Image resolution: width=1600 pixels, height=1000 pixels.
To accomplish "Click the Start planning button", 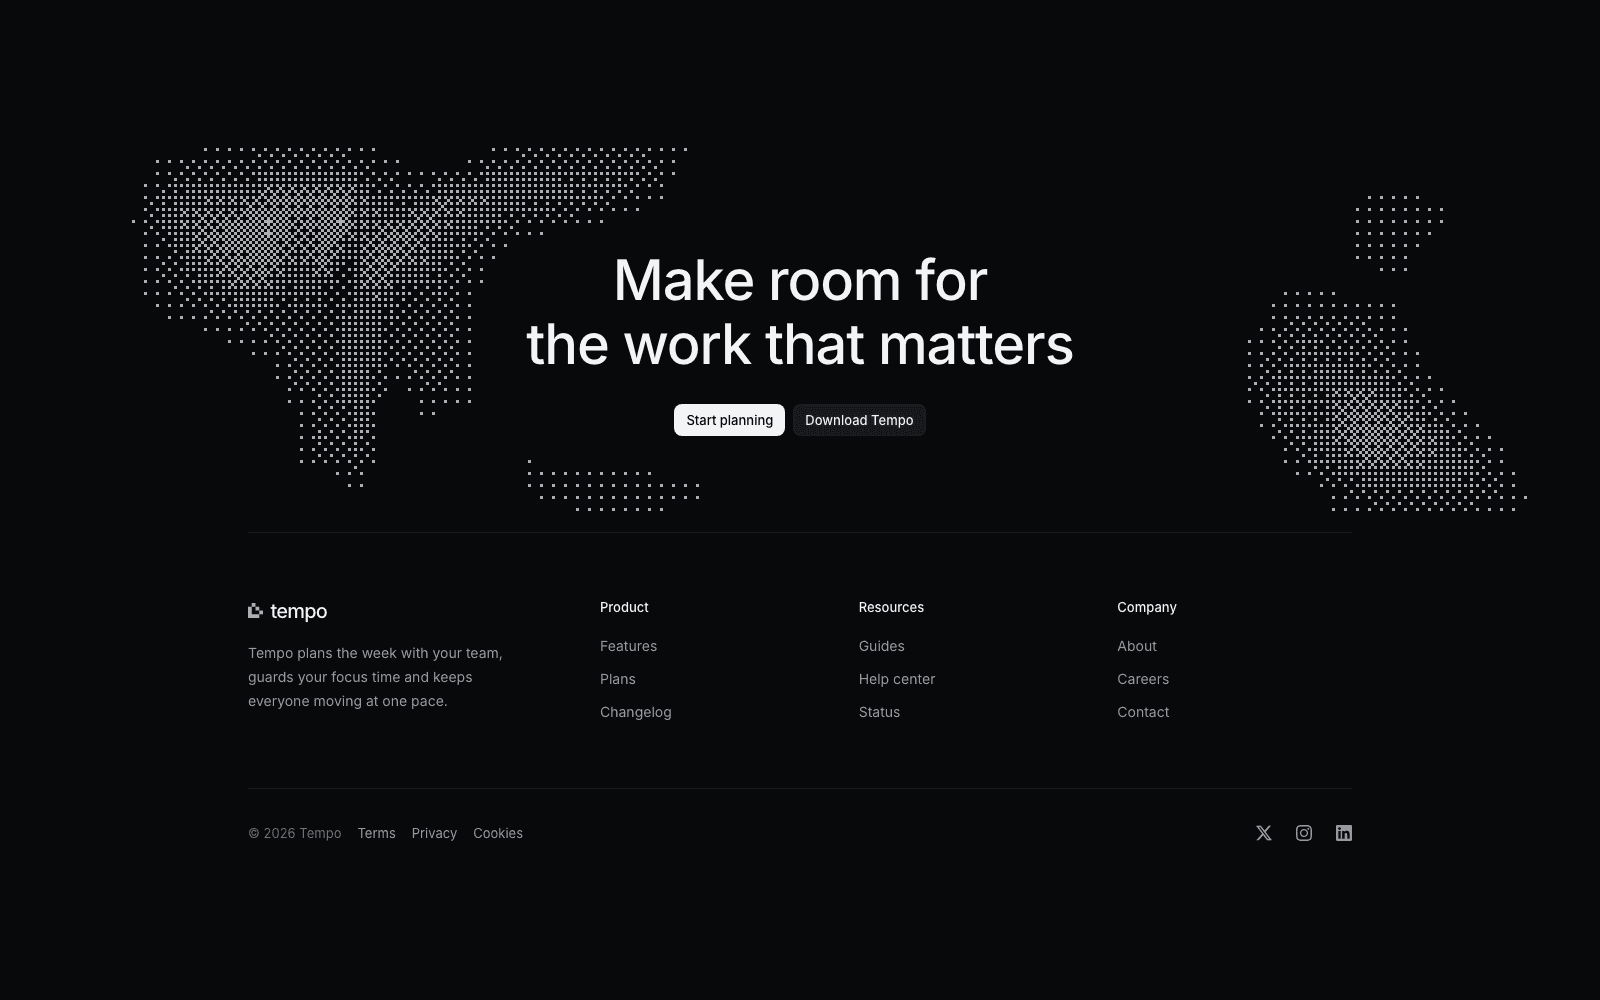I will pos(729,420).
